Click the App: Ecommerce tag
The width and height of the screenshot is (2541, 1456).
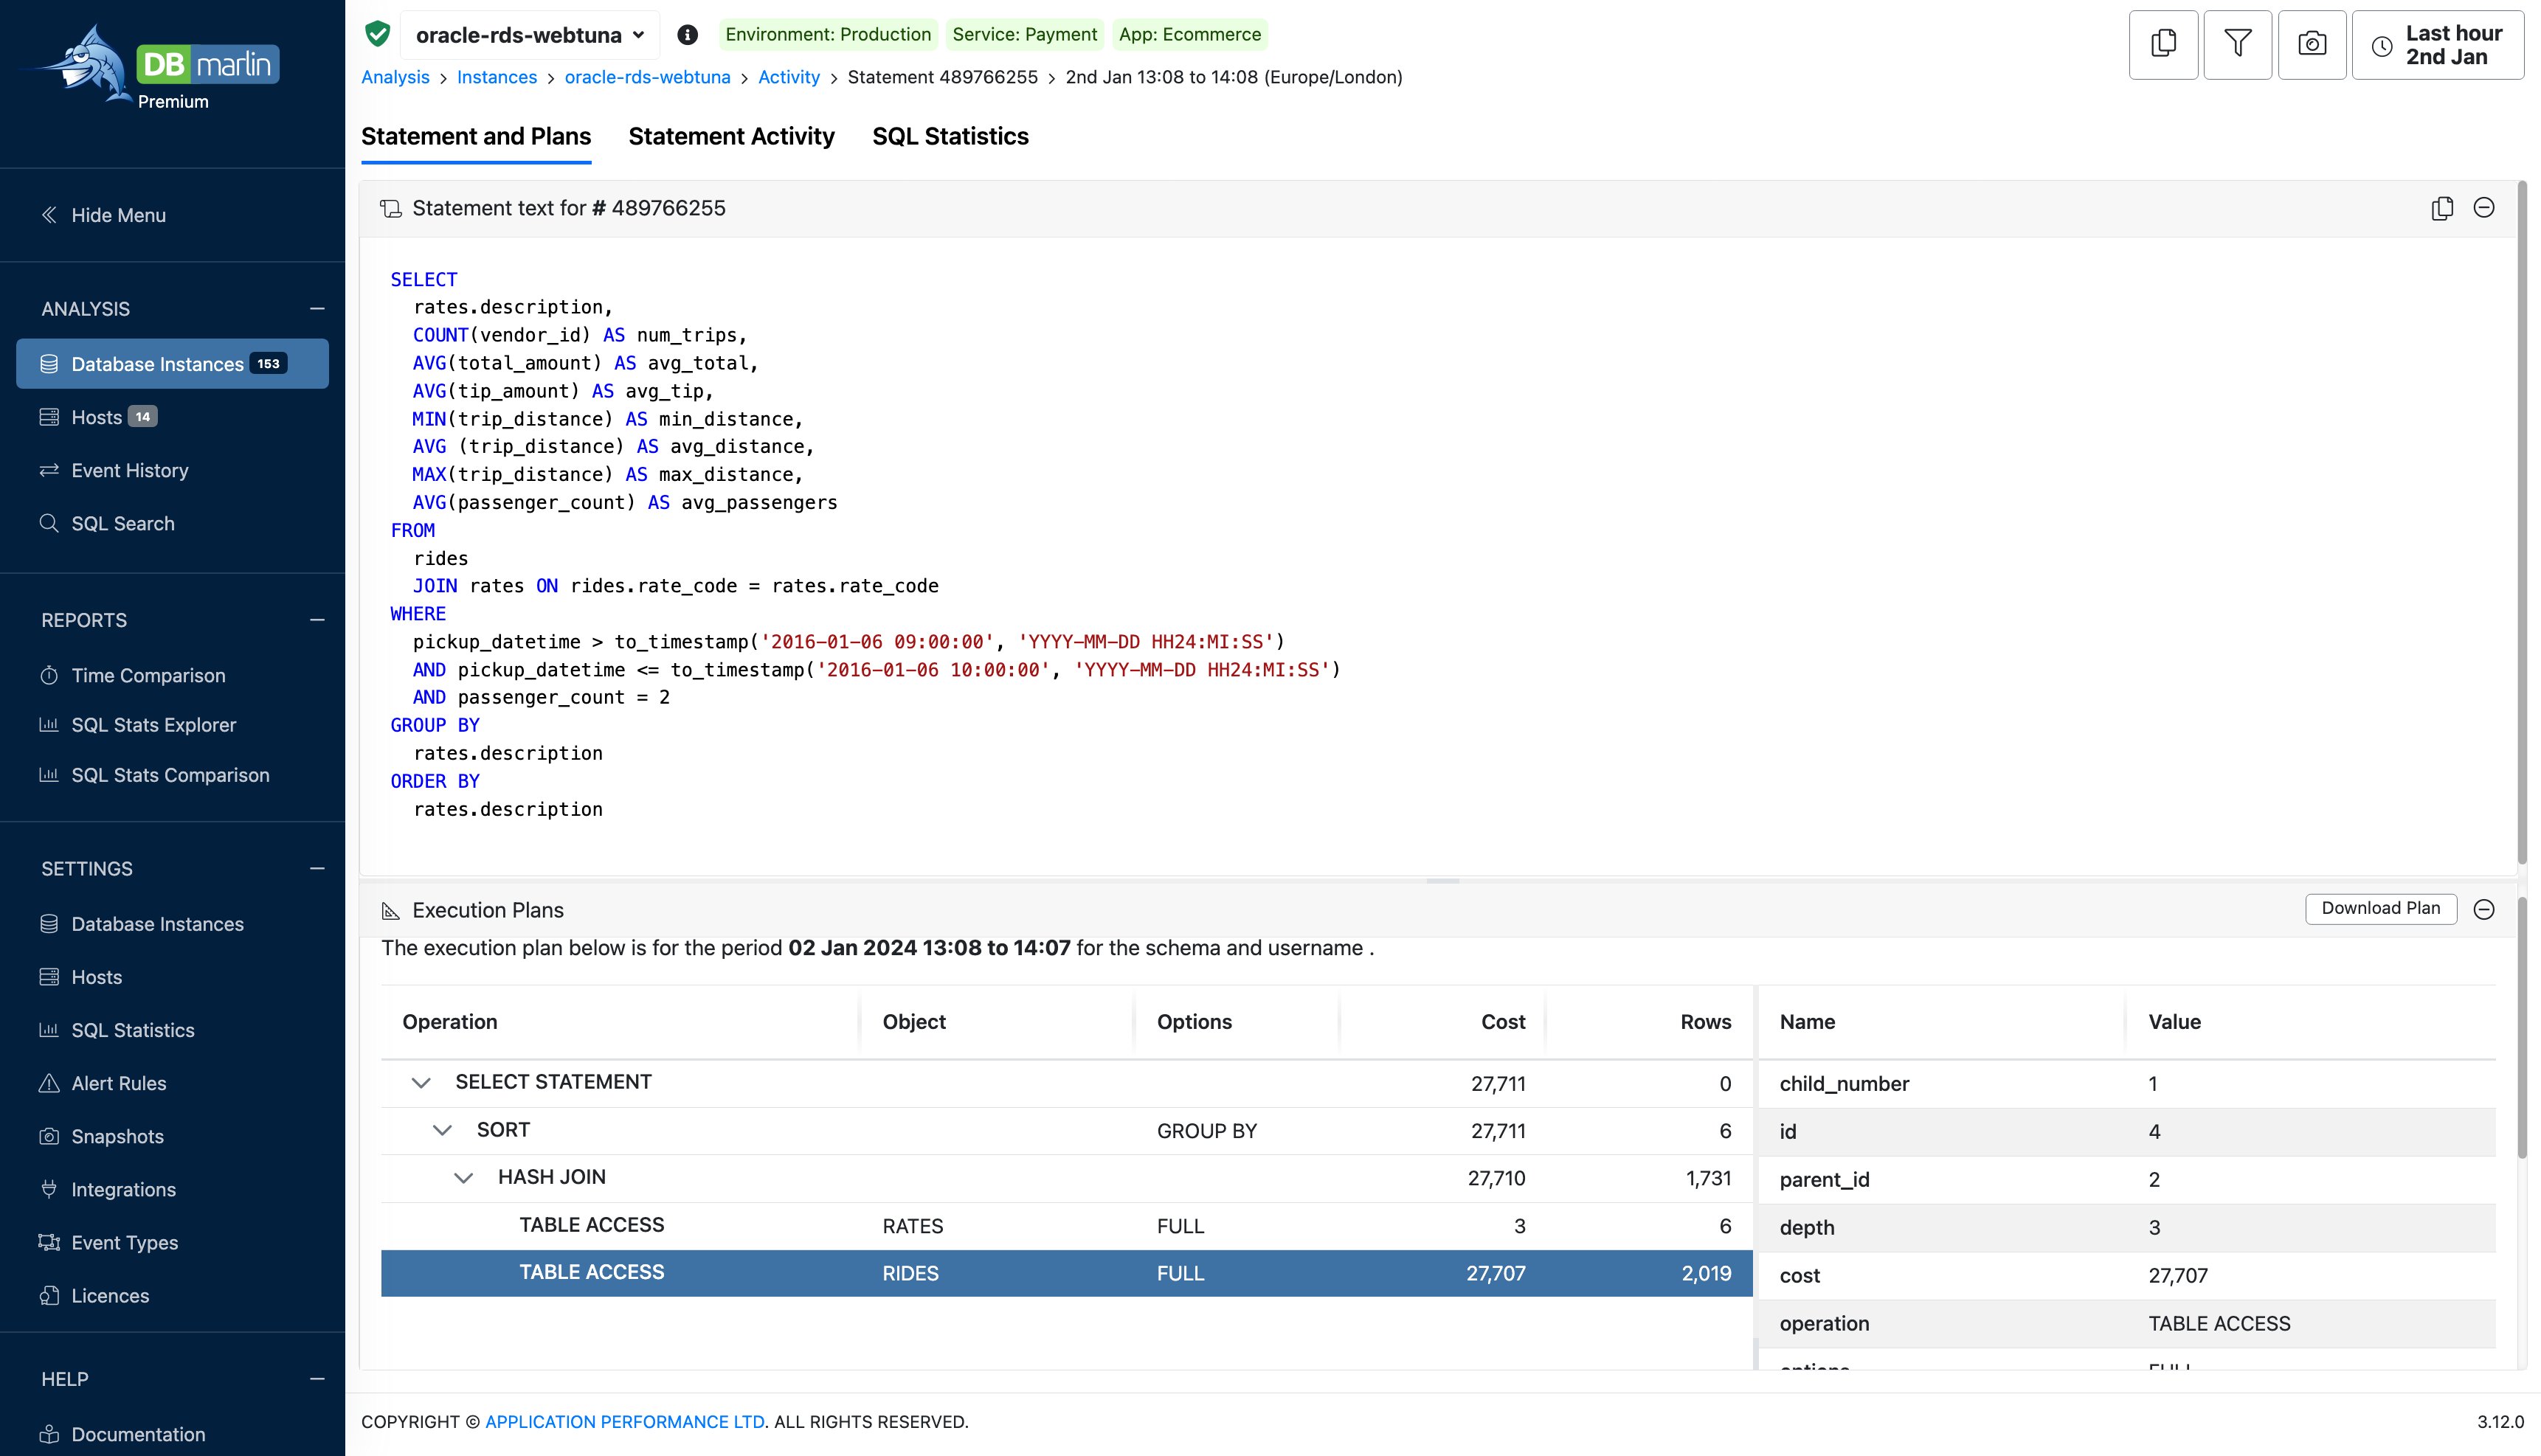pos(1190,34)
